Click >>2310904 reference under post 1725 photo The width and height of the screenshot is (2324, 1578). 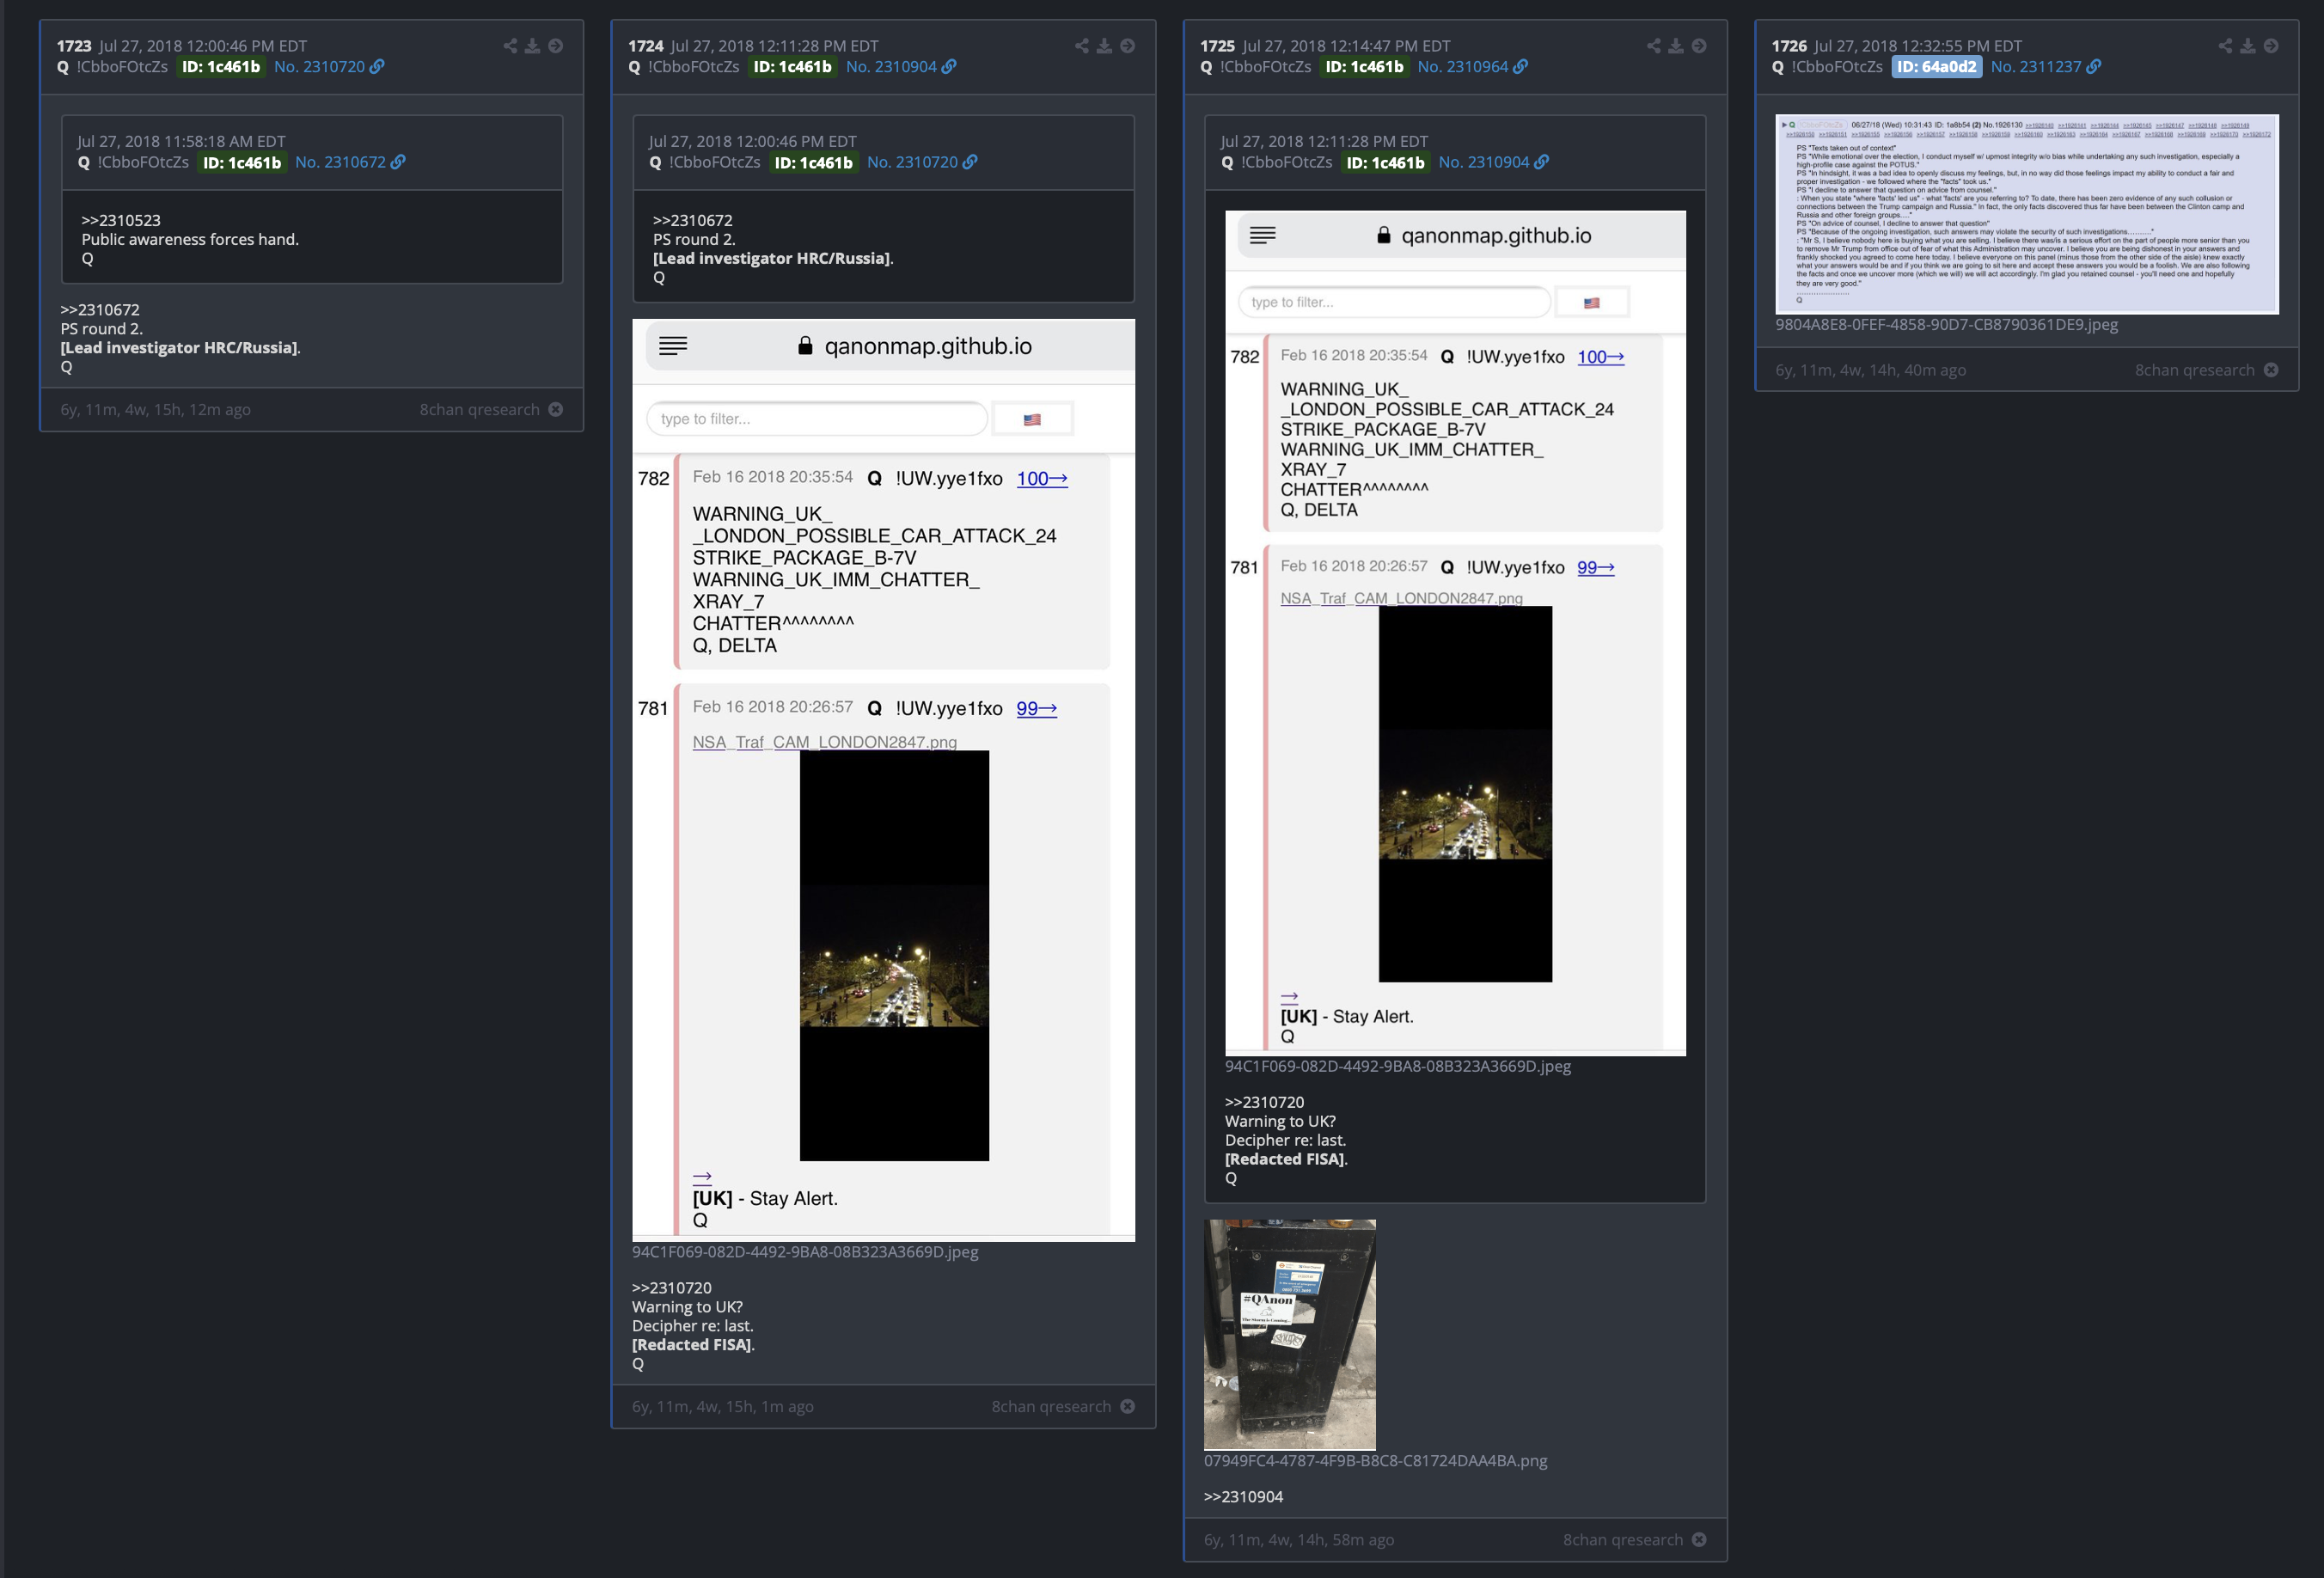coord(1244,1497)
